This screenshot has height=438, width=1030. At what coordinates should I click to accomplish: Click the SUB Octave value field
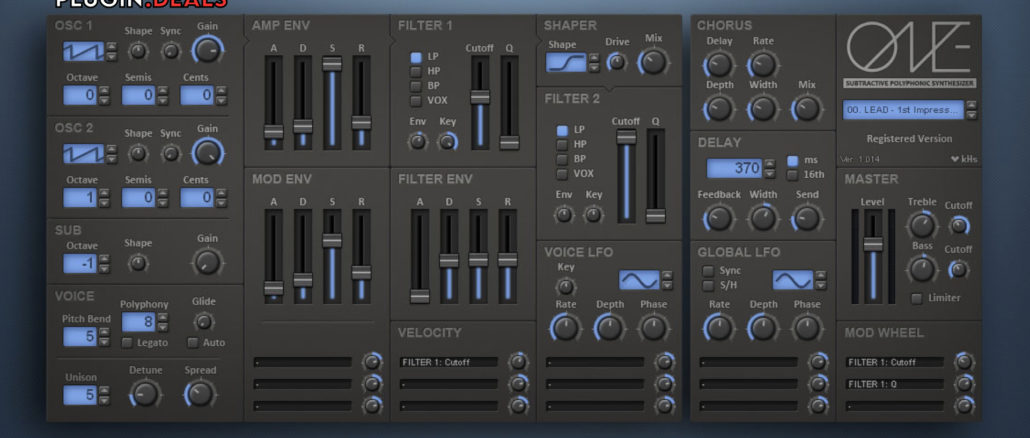tap(80, 263)
